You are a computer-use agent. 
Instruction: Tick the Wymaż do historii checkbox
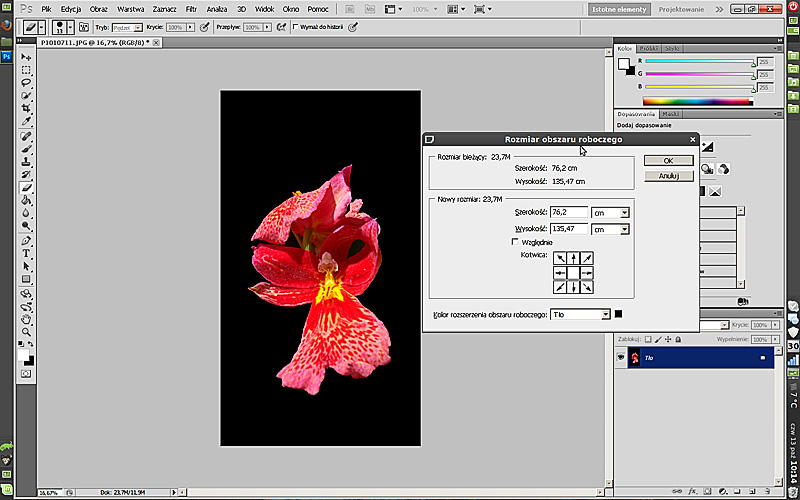295,27
